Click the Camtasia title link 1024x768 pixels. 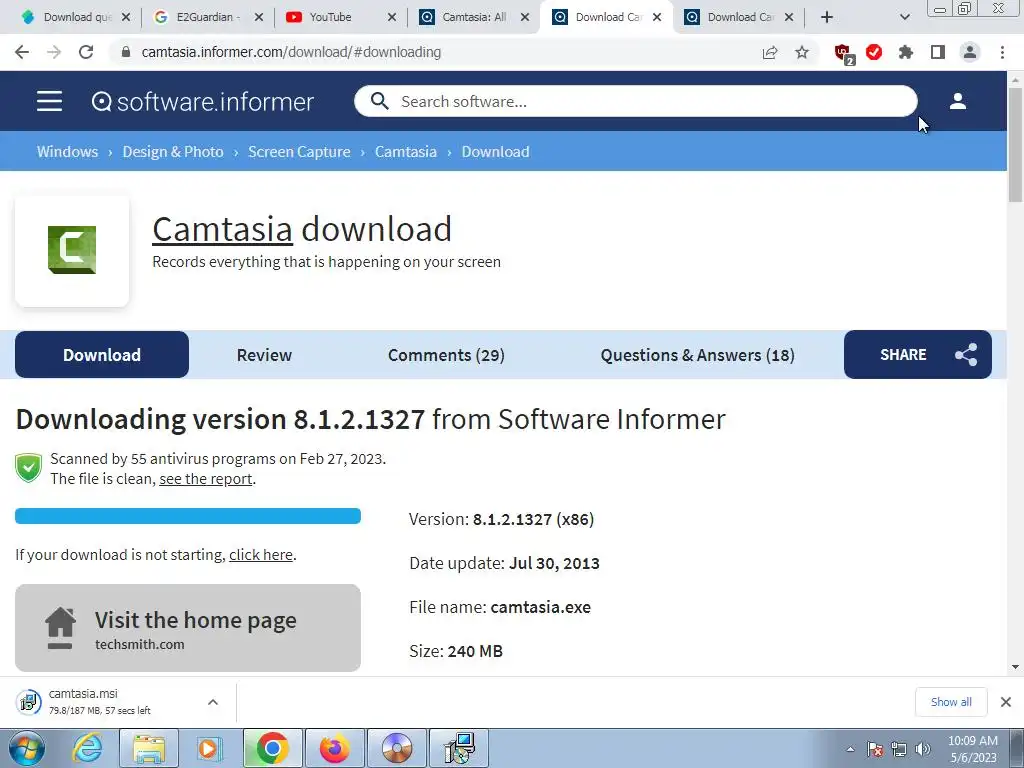[x=222, y=229]
